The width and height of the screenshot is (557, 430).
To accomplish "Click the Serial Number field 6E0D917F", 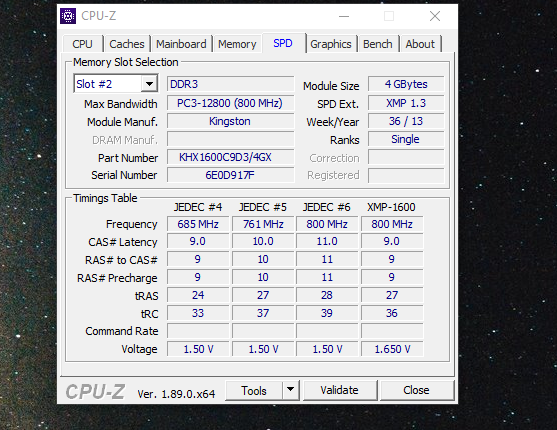I will [231, 175].
